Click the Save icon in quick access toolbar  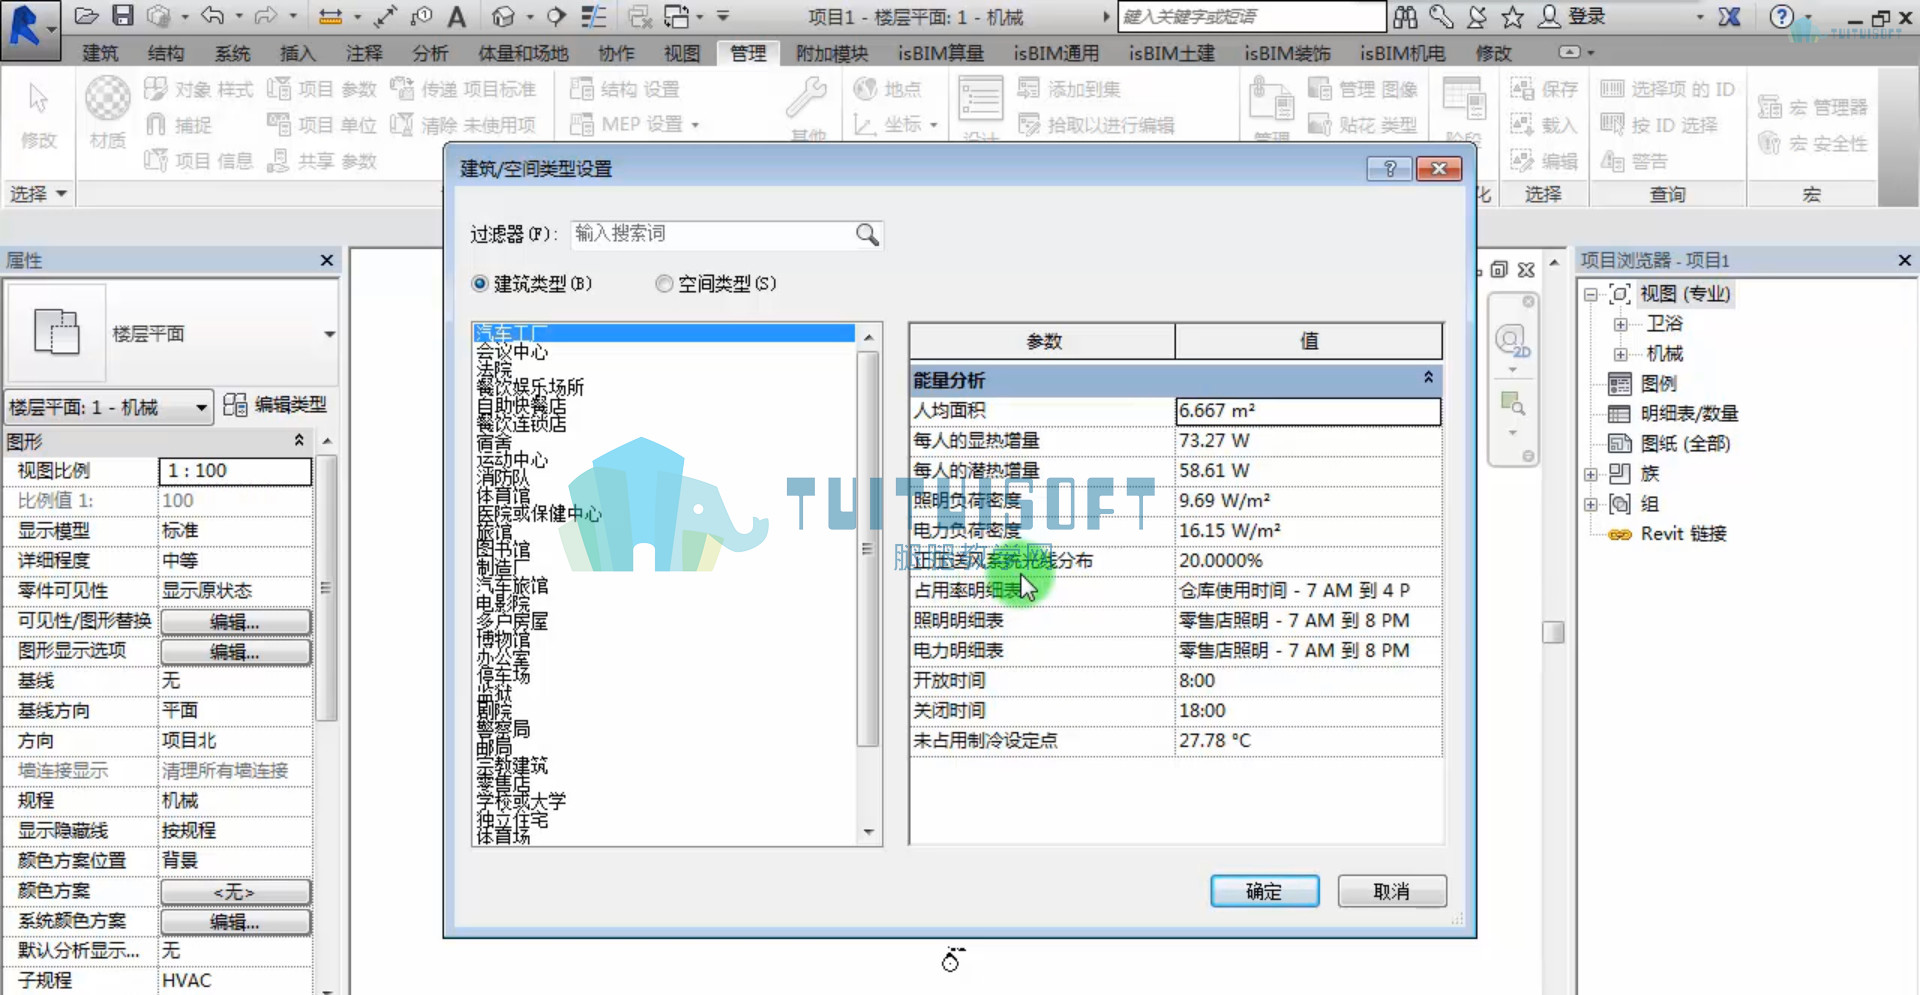pos(122,16)
